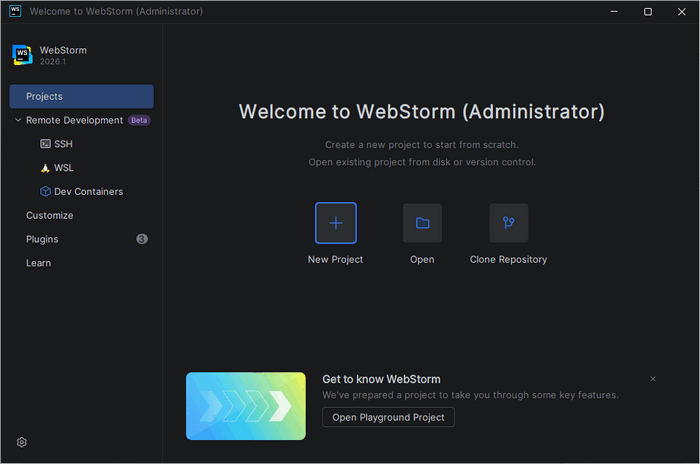The image size is (700, 464).
Task: Click the WebStorm logo in sidebar
Action: coord(22,54)
